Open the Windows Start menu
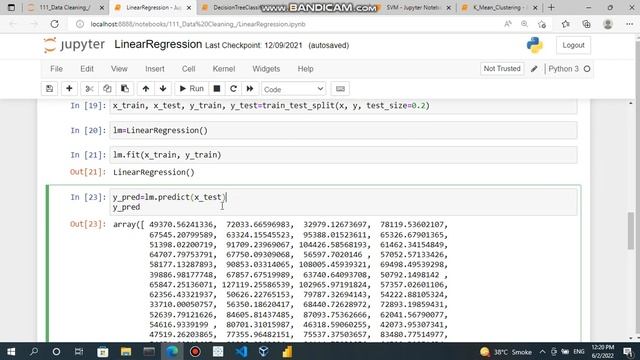The height and width of the screenshot is (360, 640). click(11, 351)
